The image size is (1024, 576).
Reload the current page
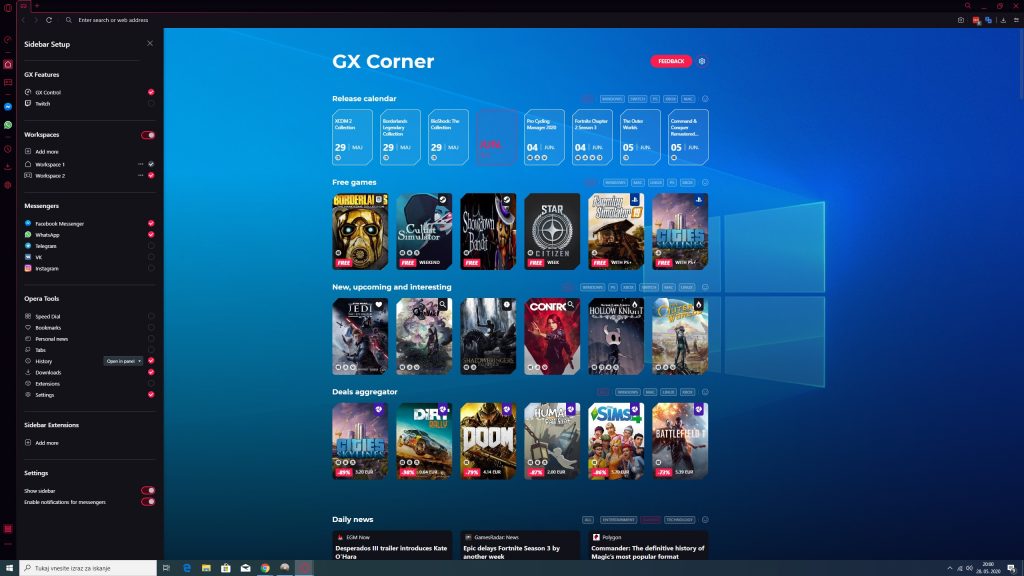(x=49, y=20)
